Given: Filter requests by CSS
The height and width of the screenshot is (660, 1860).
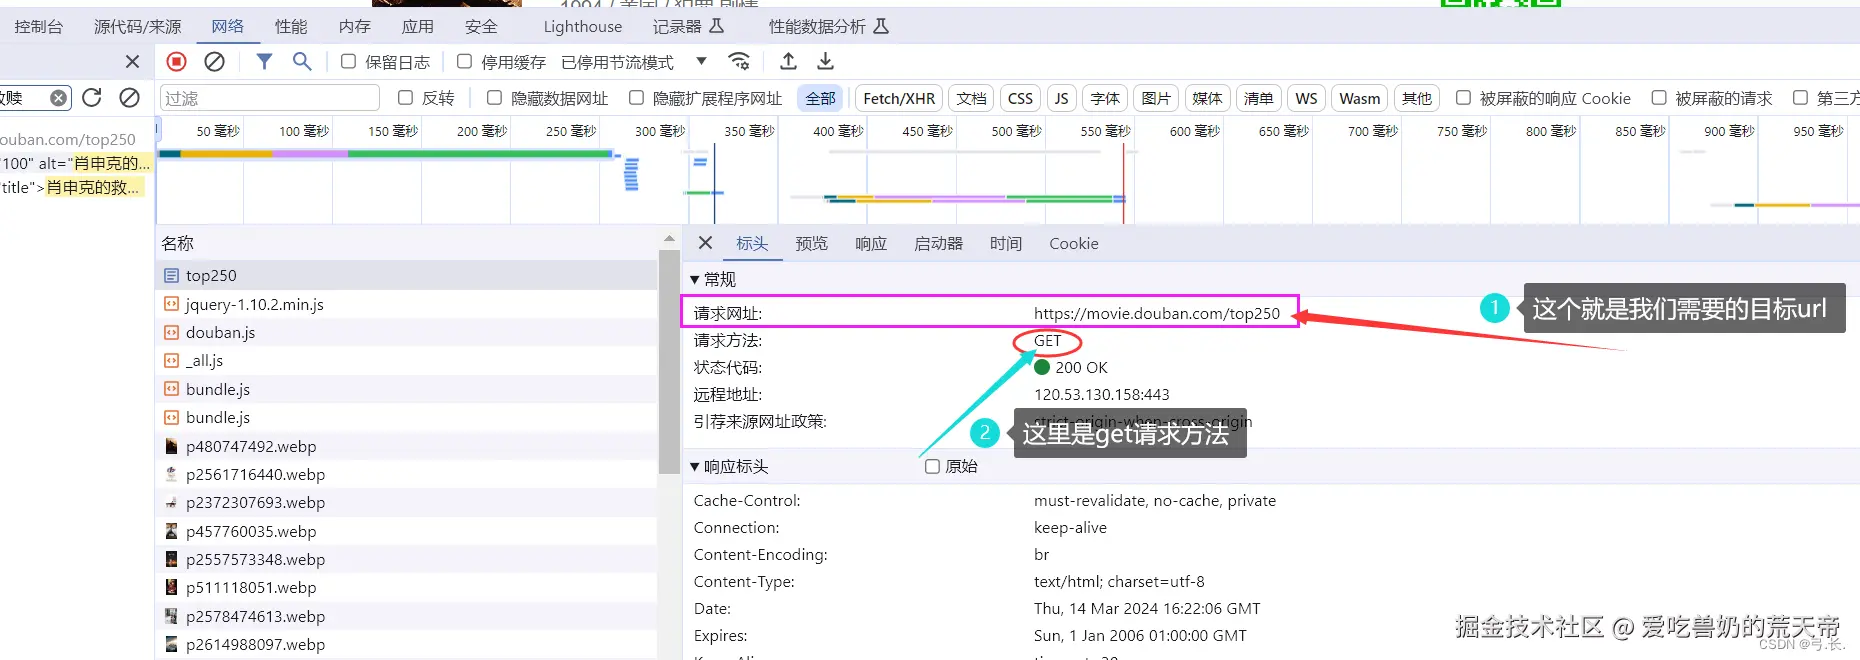Looking at the screenshot, I should (1020, 98).
